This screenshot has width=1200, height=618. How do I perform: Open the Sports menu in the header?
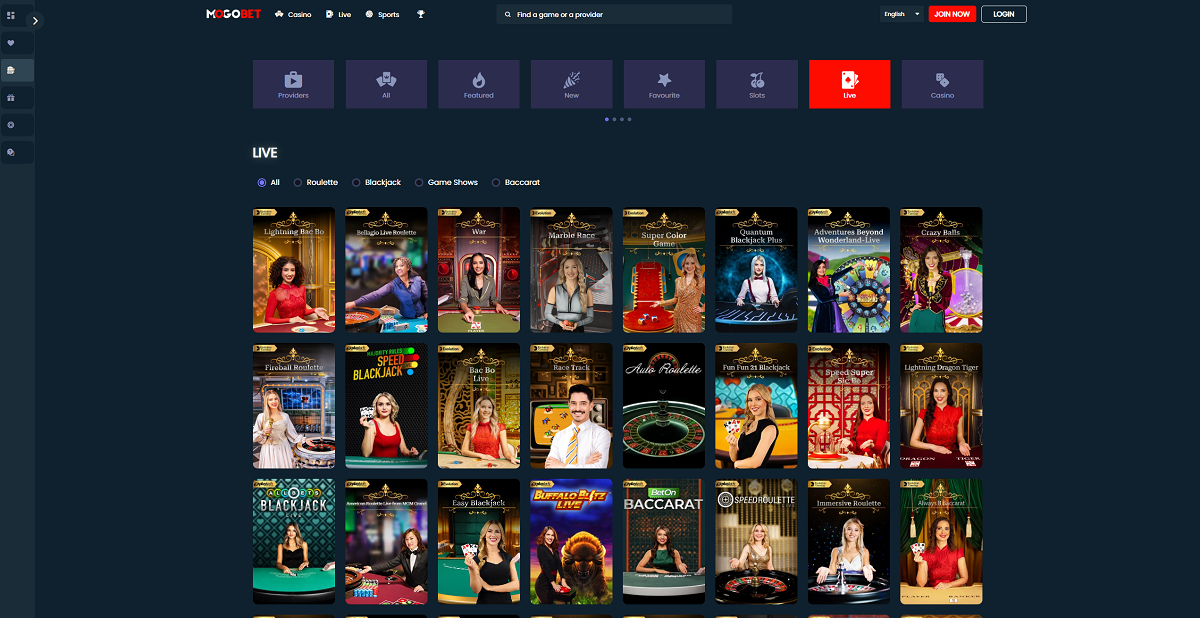[383, 15]
